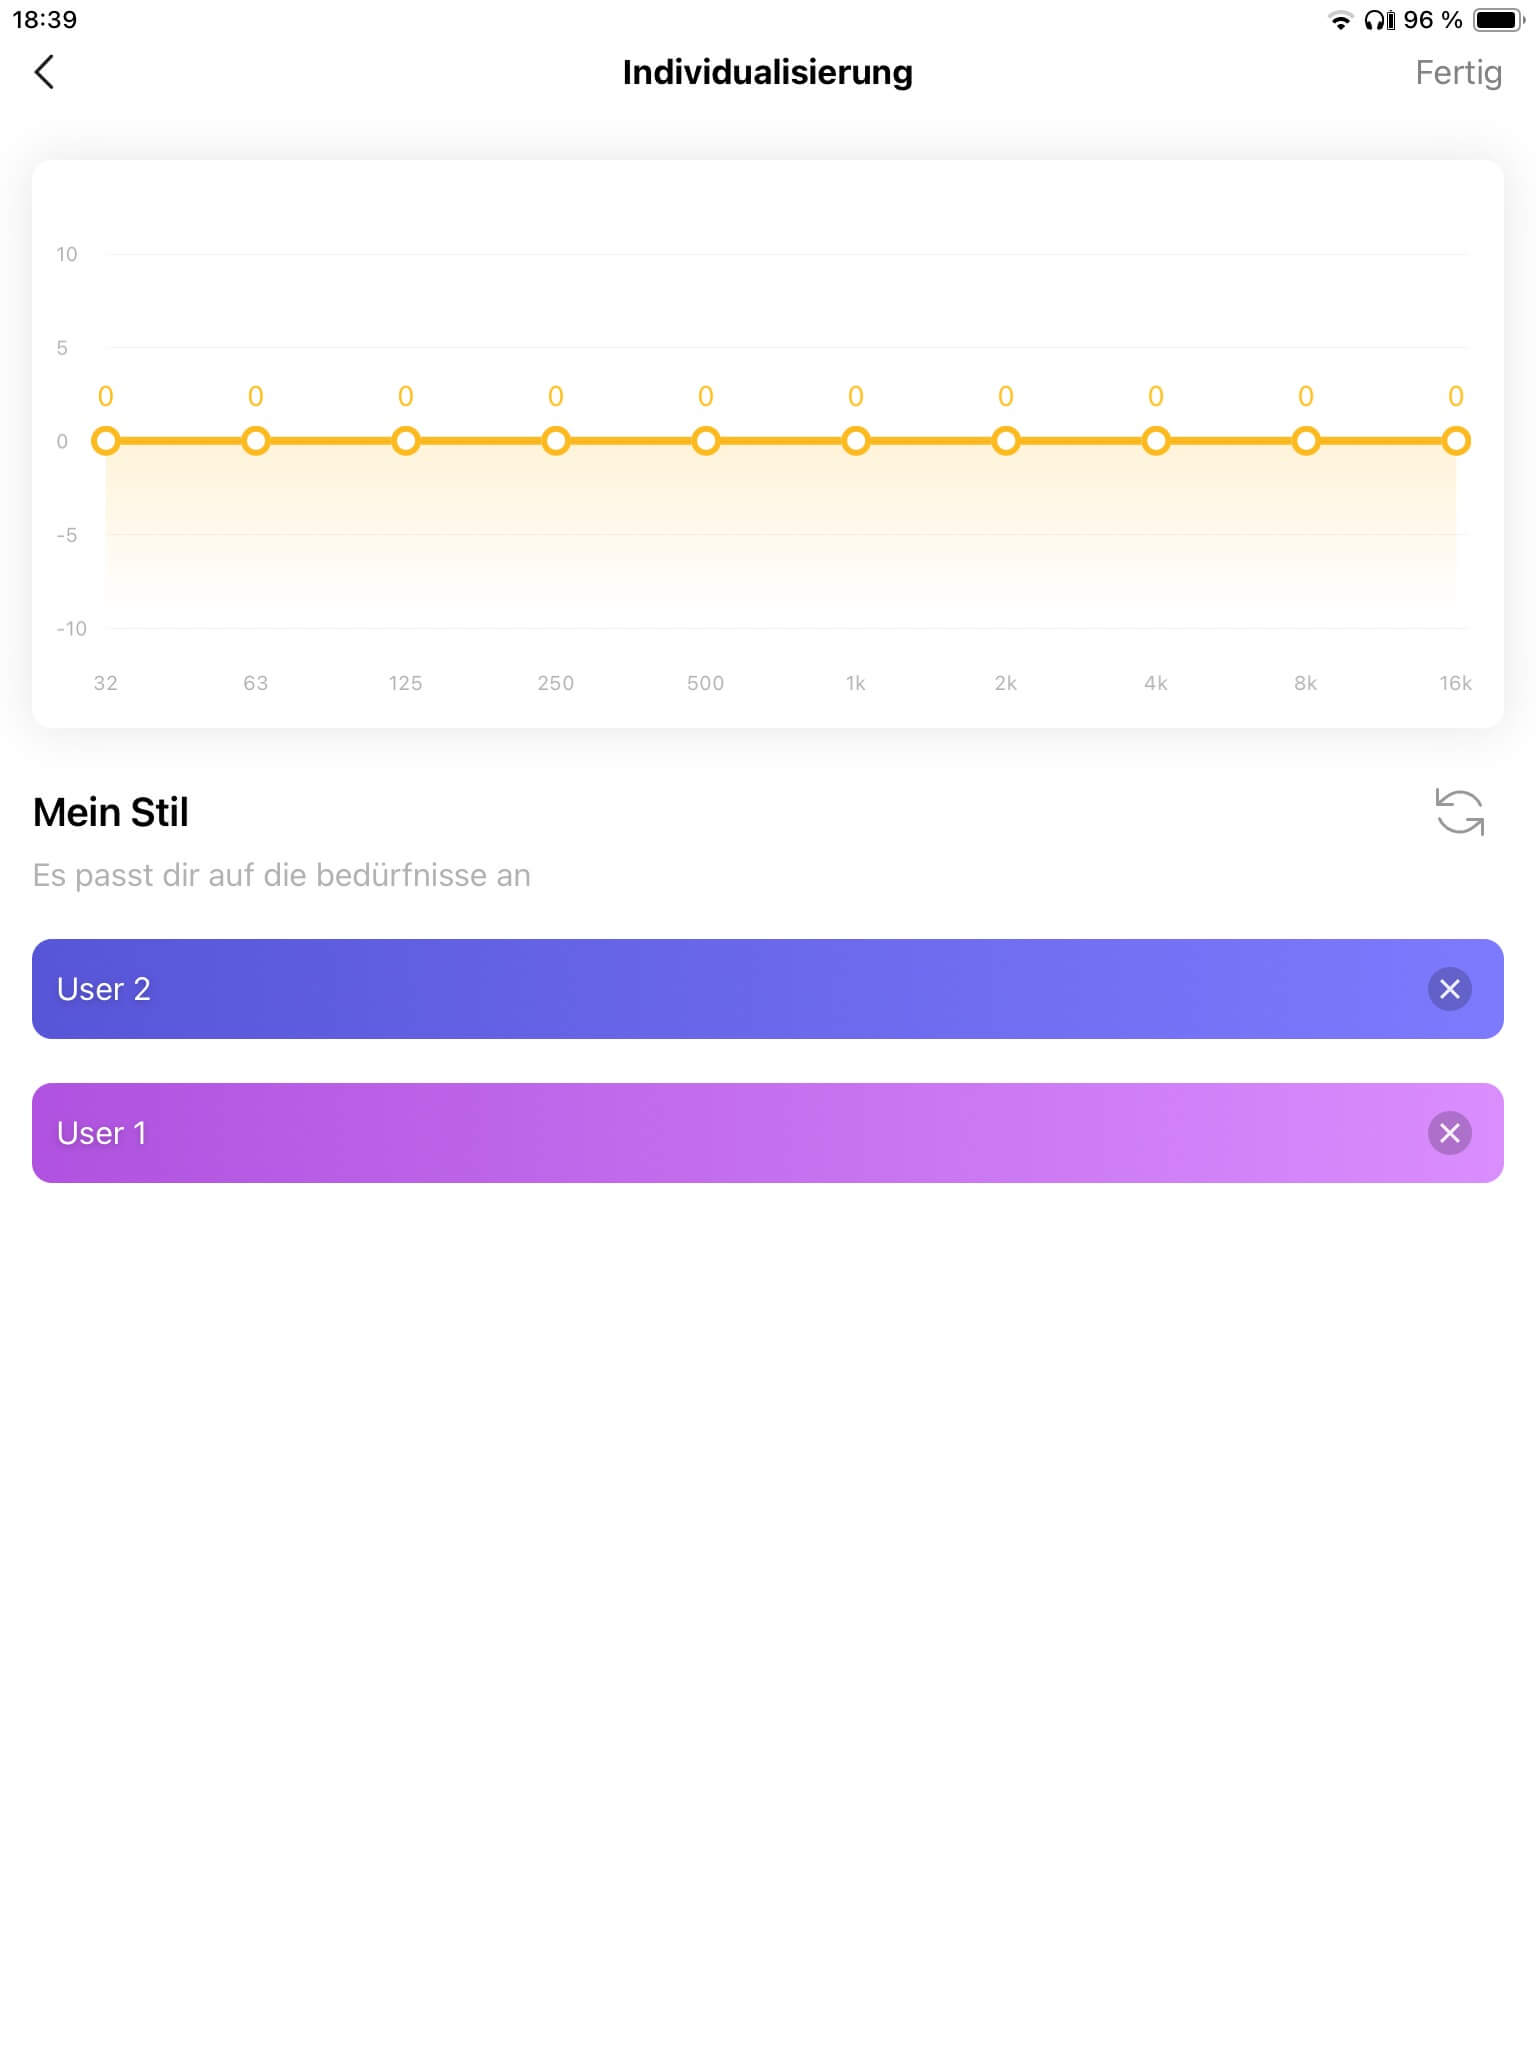This screenshot has height=2048, width=1536.
Task: Select the User 2 style preset
Action: coord(700,989)
